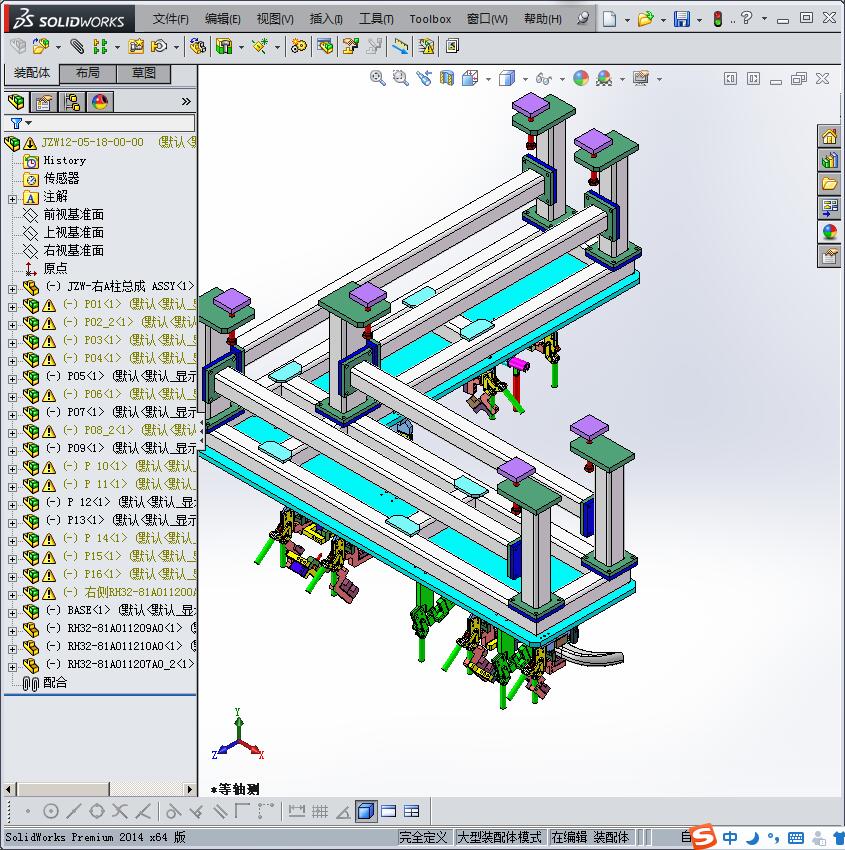
Task: Click the View Orientation cube icon
Action: pyautogui.click(x=470, y=79)
